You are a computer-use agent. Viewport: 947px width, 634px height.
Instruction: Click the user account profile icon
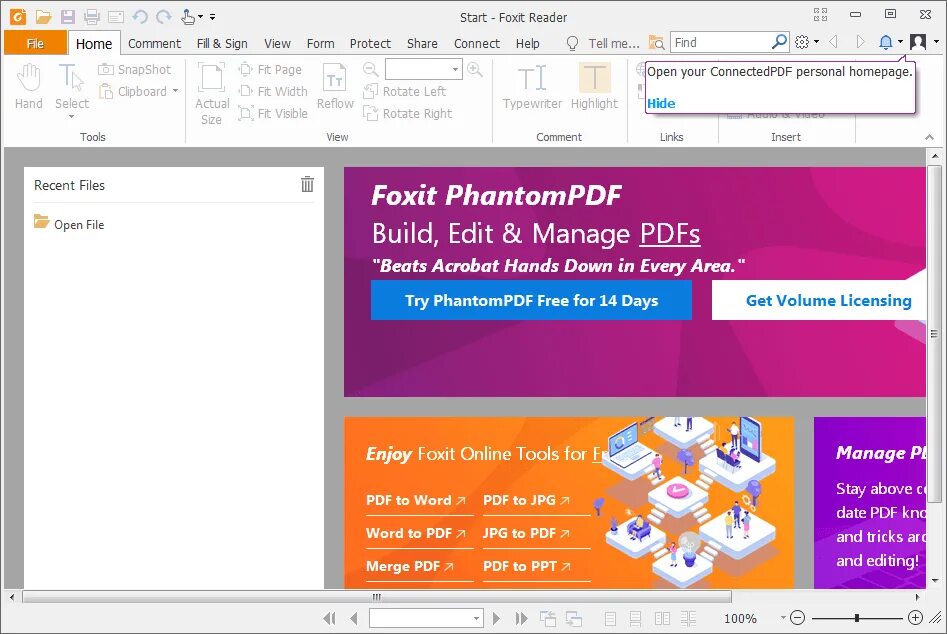click(x=918, y=42)
